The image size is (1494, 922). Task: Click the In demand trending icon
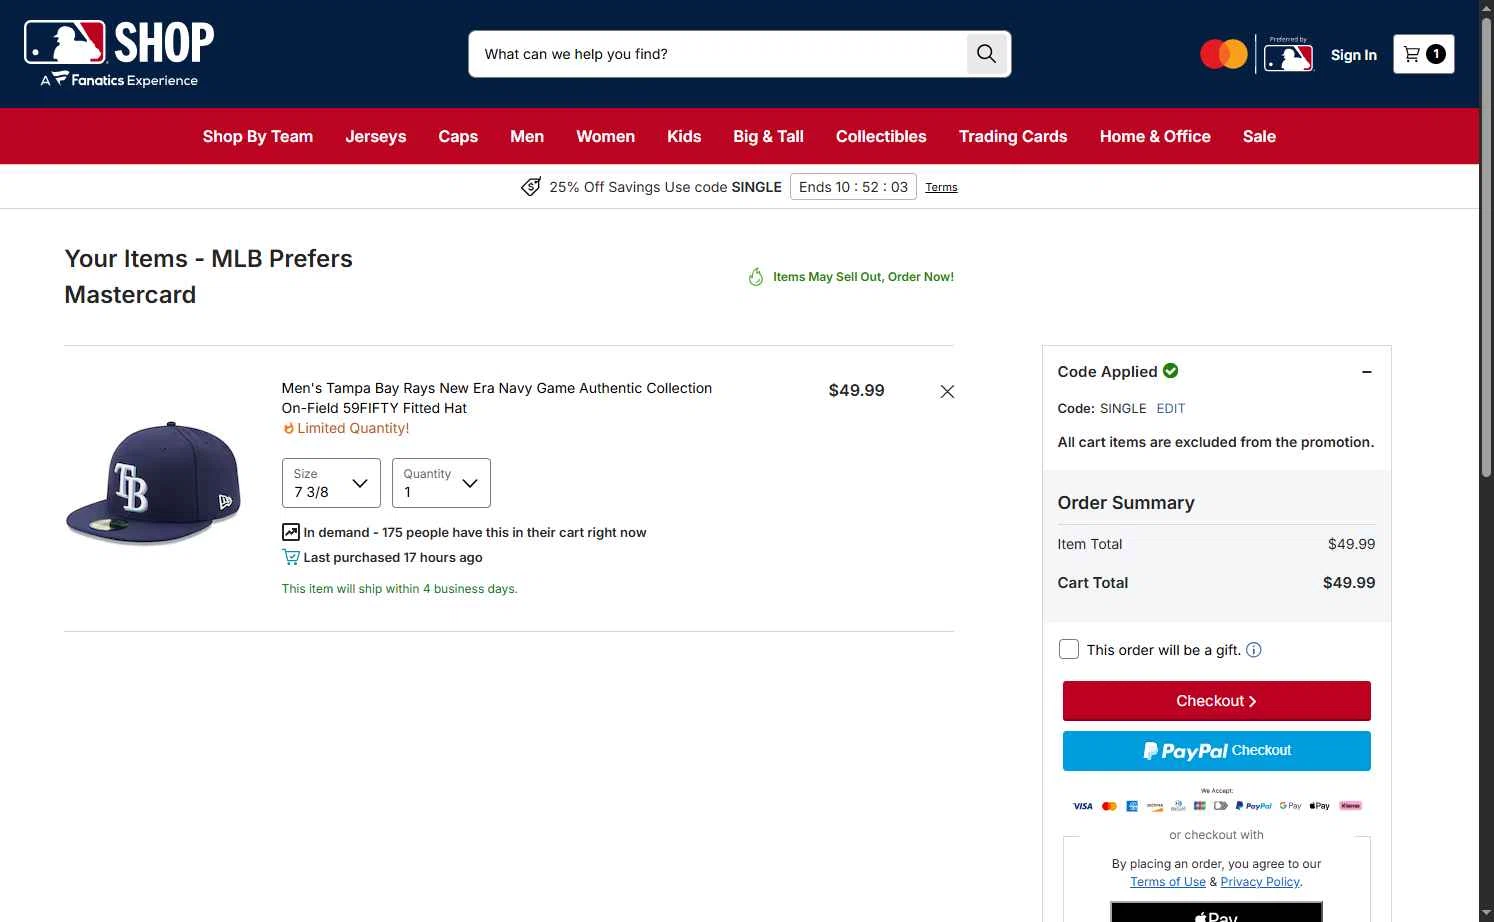tap(291, 532)
